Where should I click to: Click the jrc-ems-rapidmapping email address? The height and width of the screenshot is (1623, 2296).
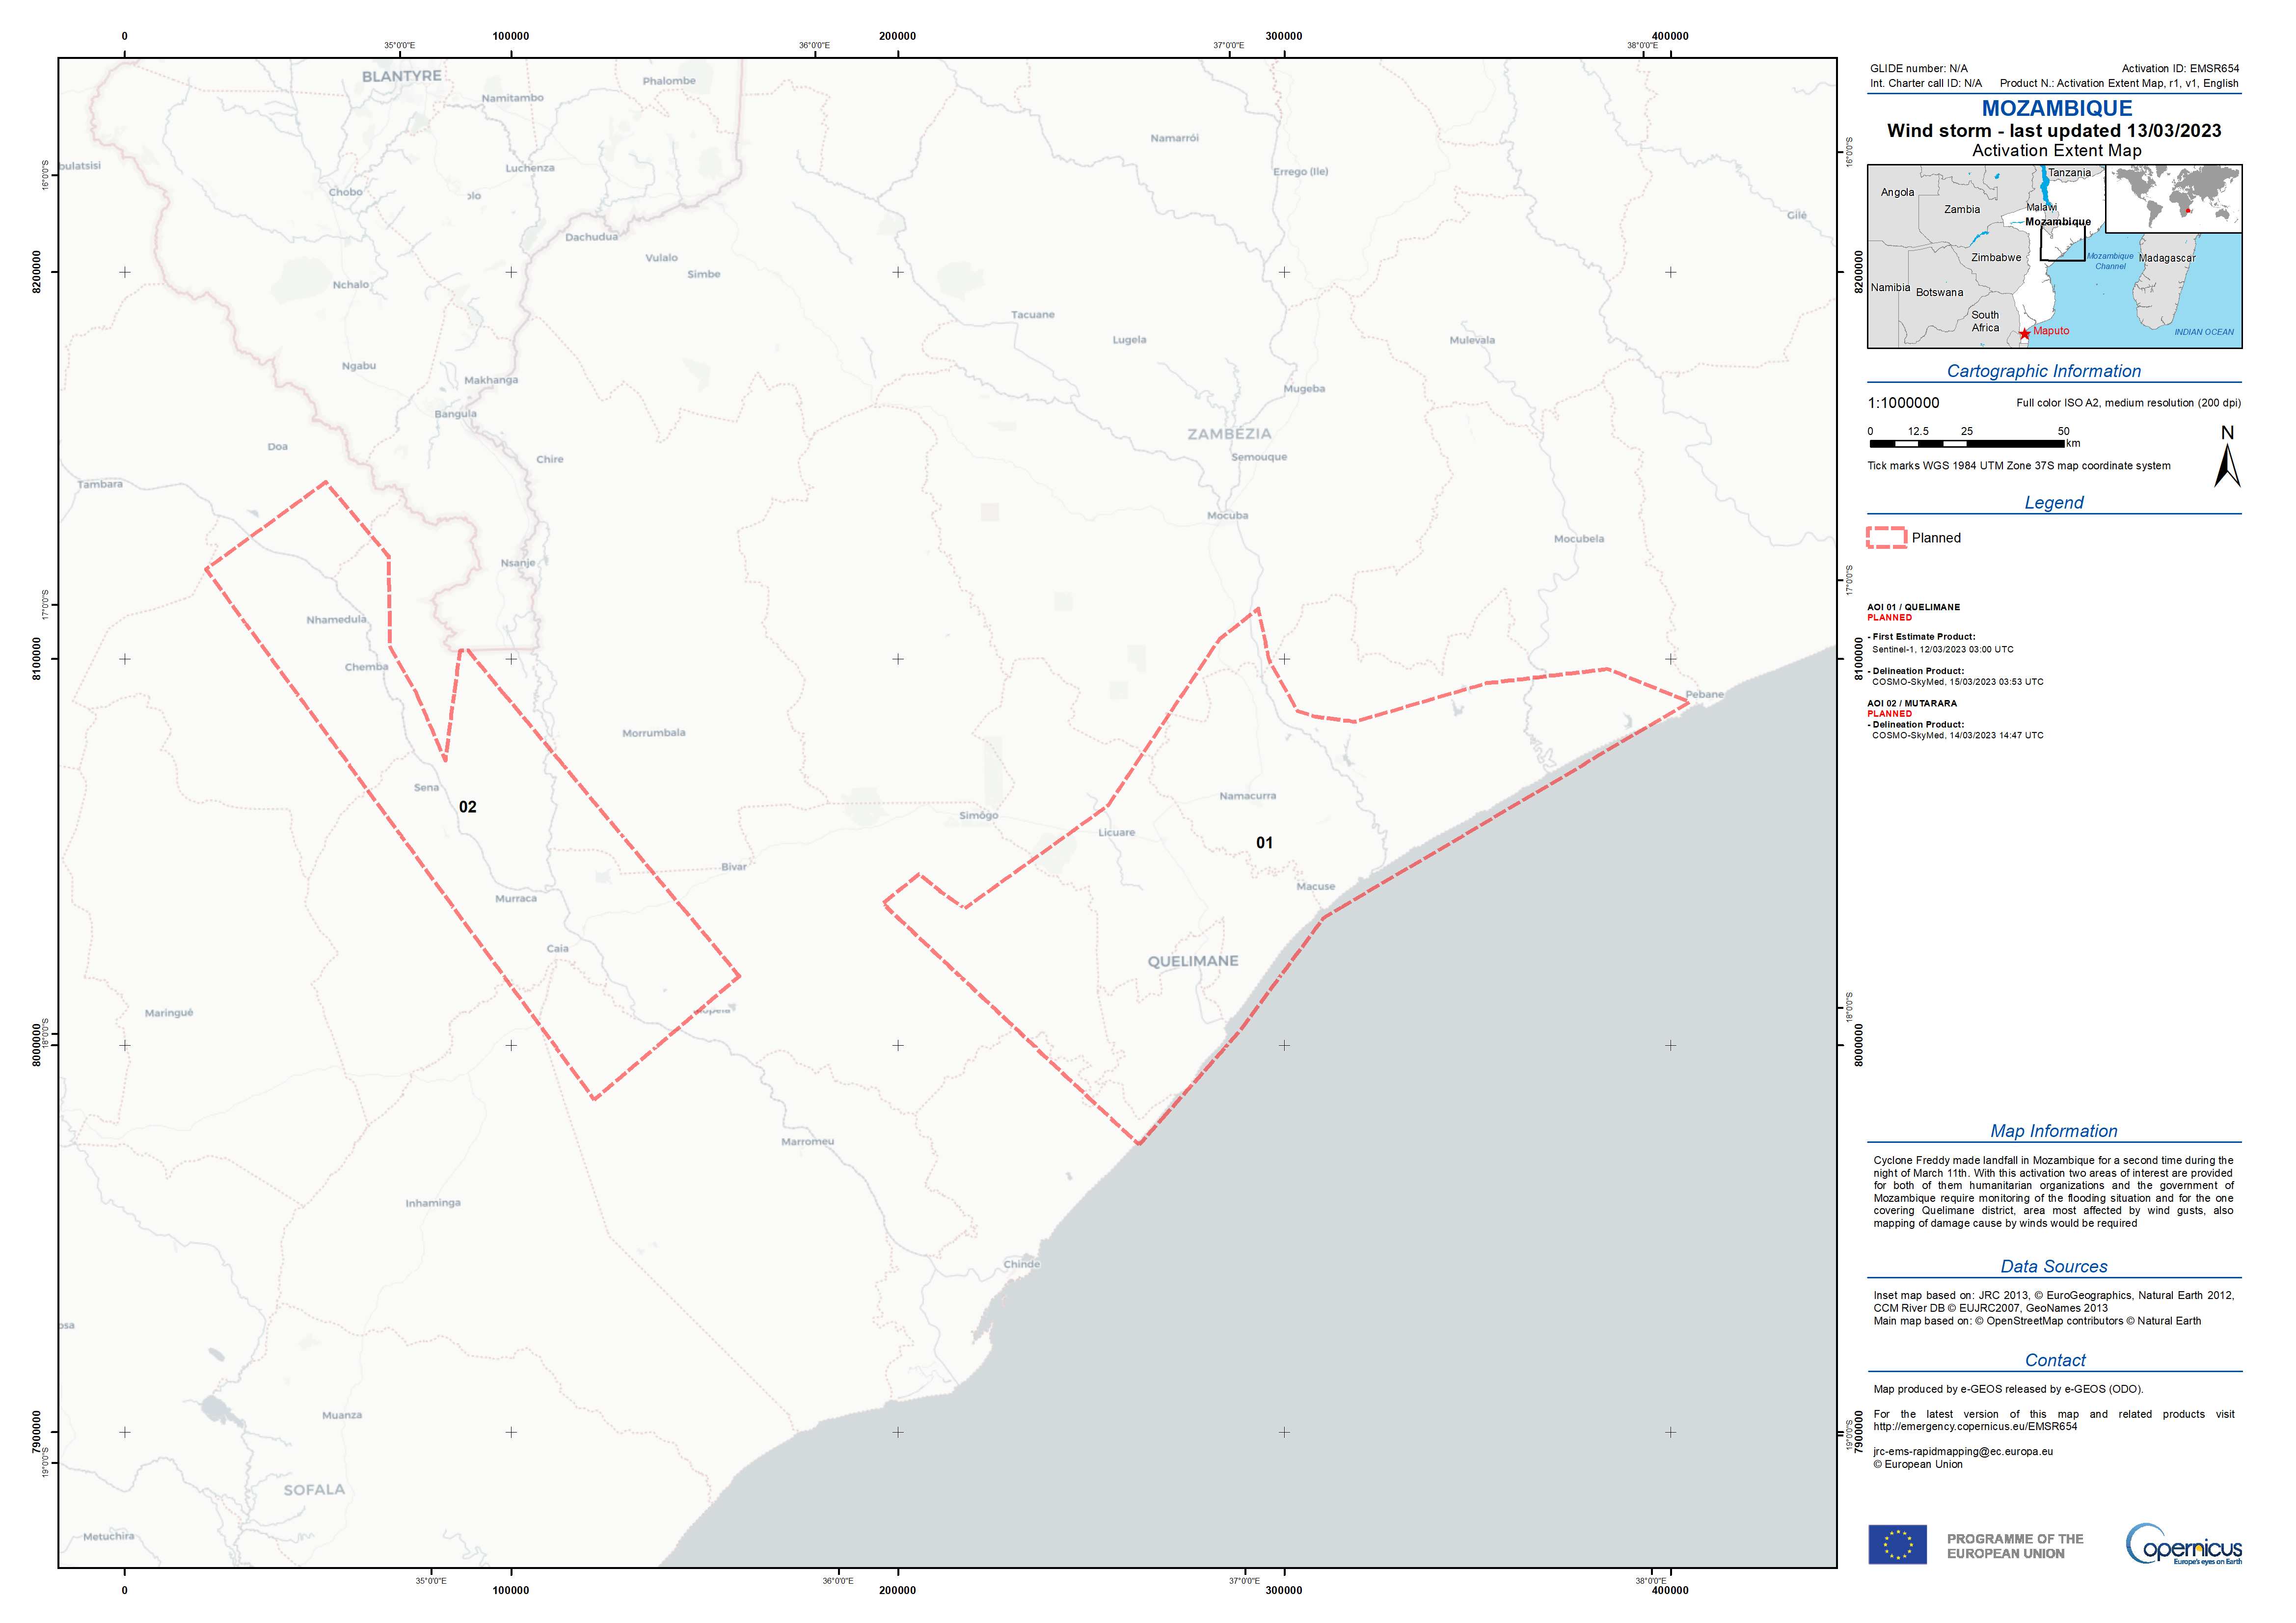click(1962, 1451)
